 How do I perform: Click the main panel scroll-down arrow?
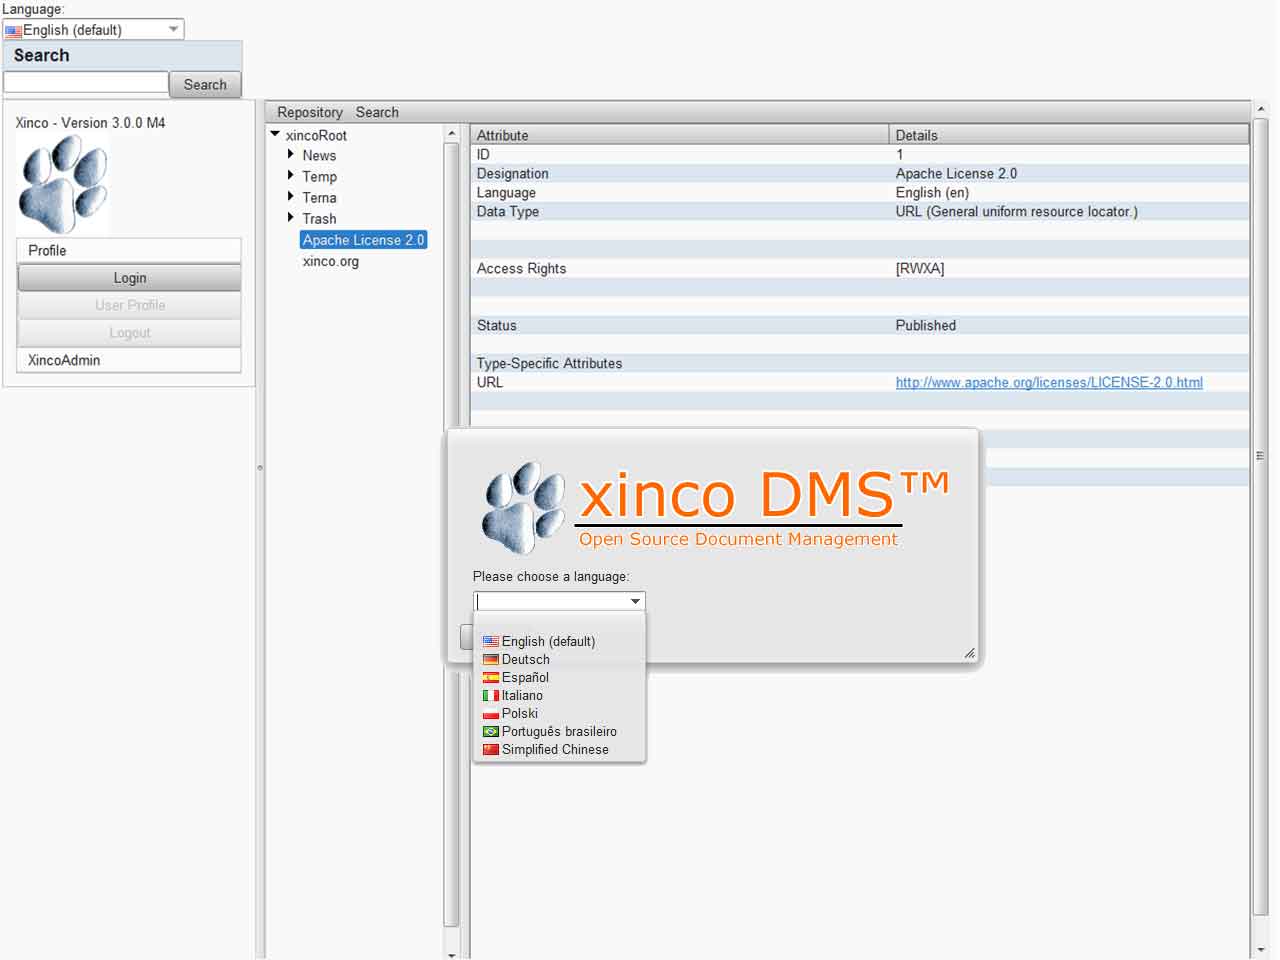(x=1260, y=949)
